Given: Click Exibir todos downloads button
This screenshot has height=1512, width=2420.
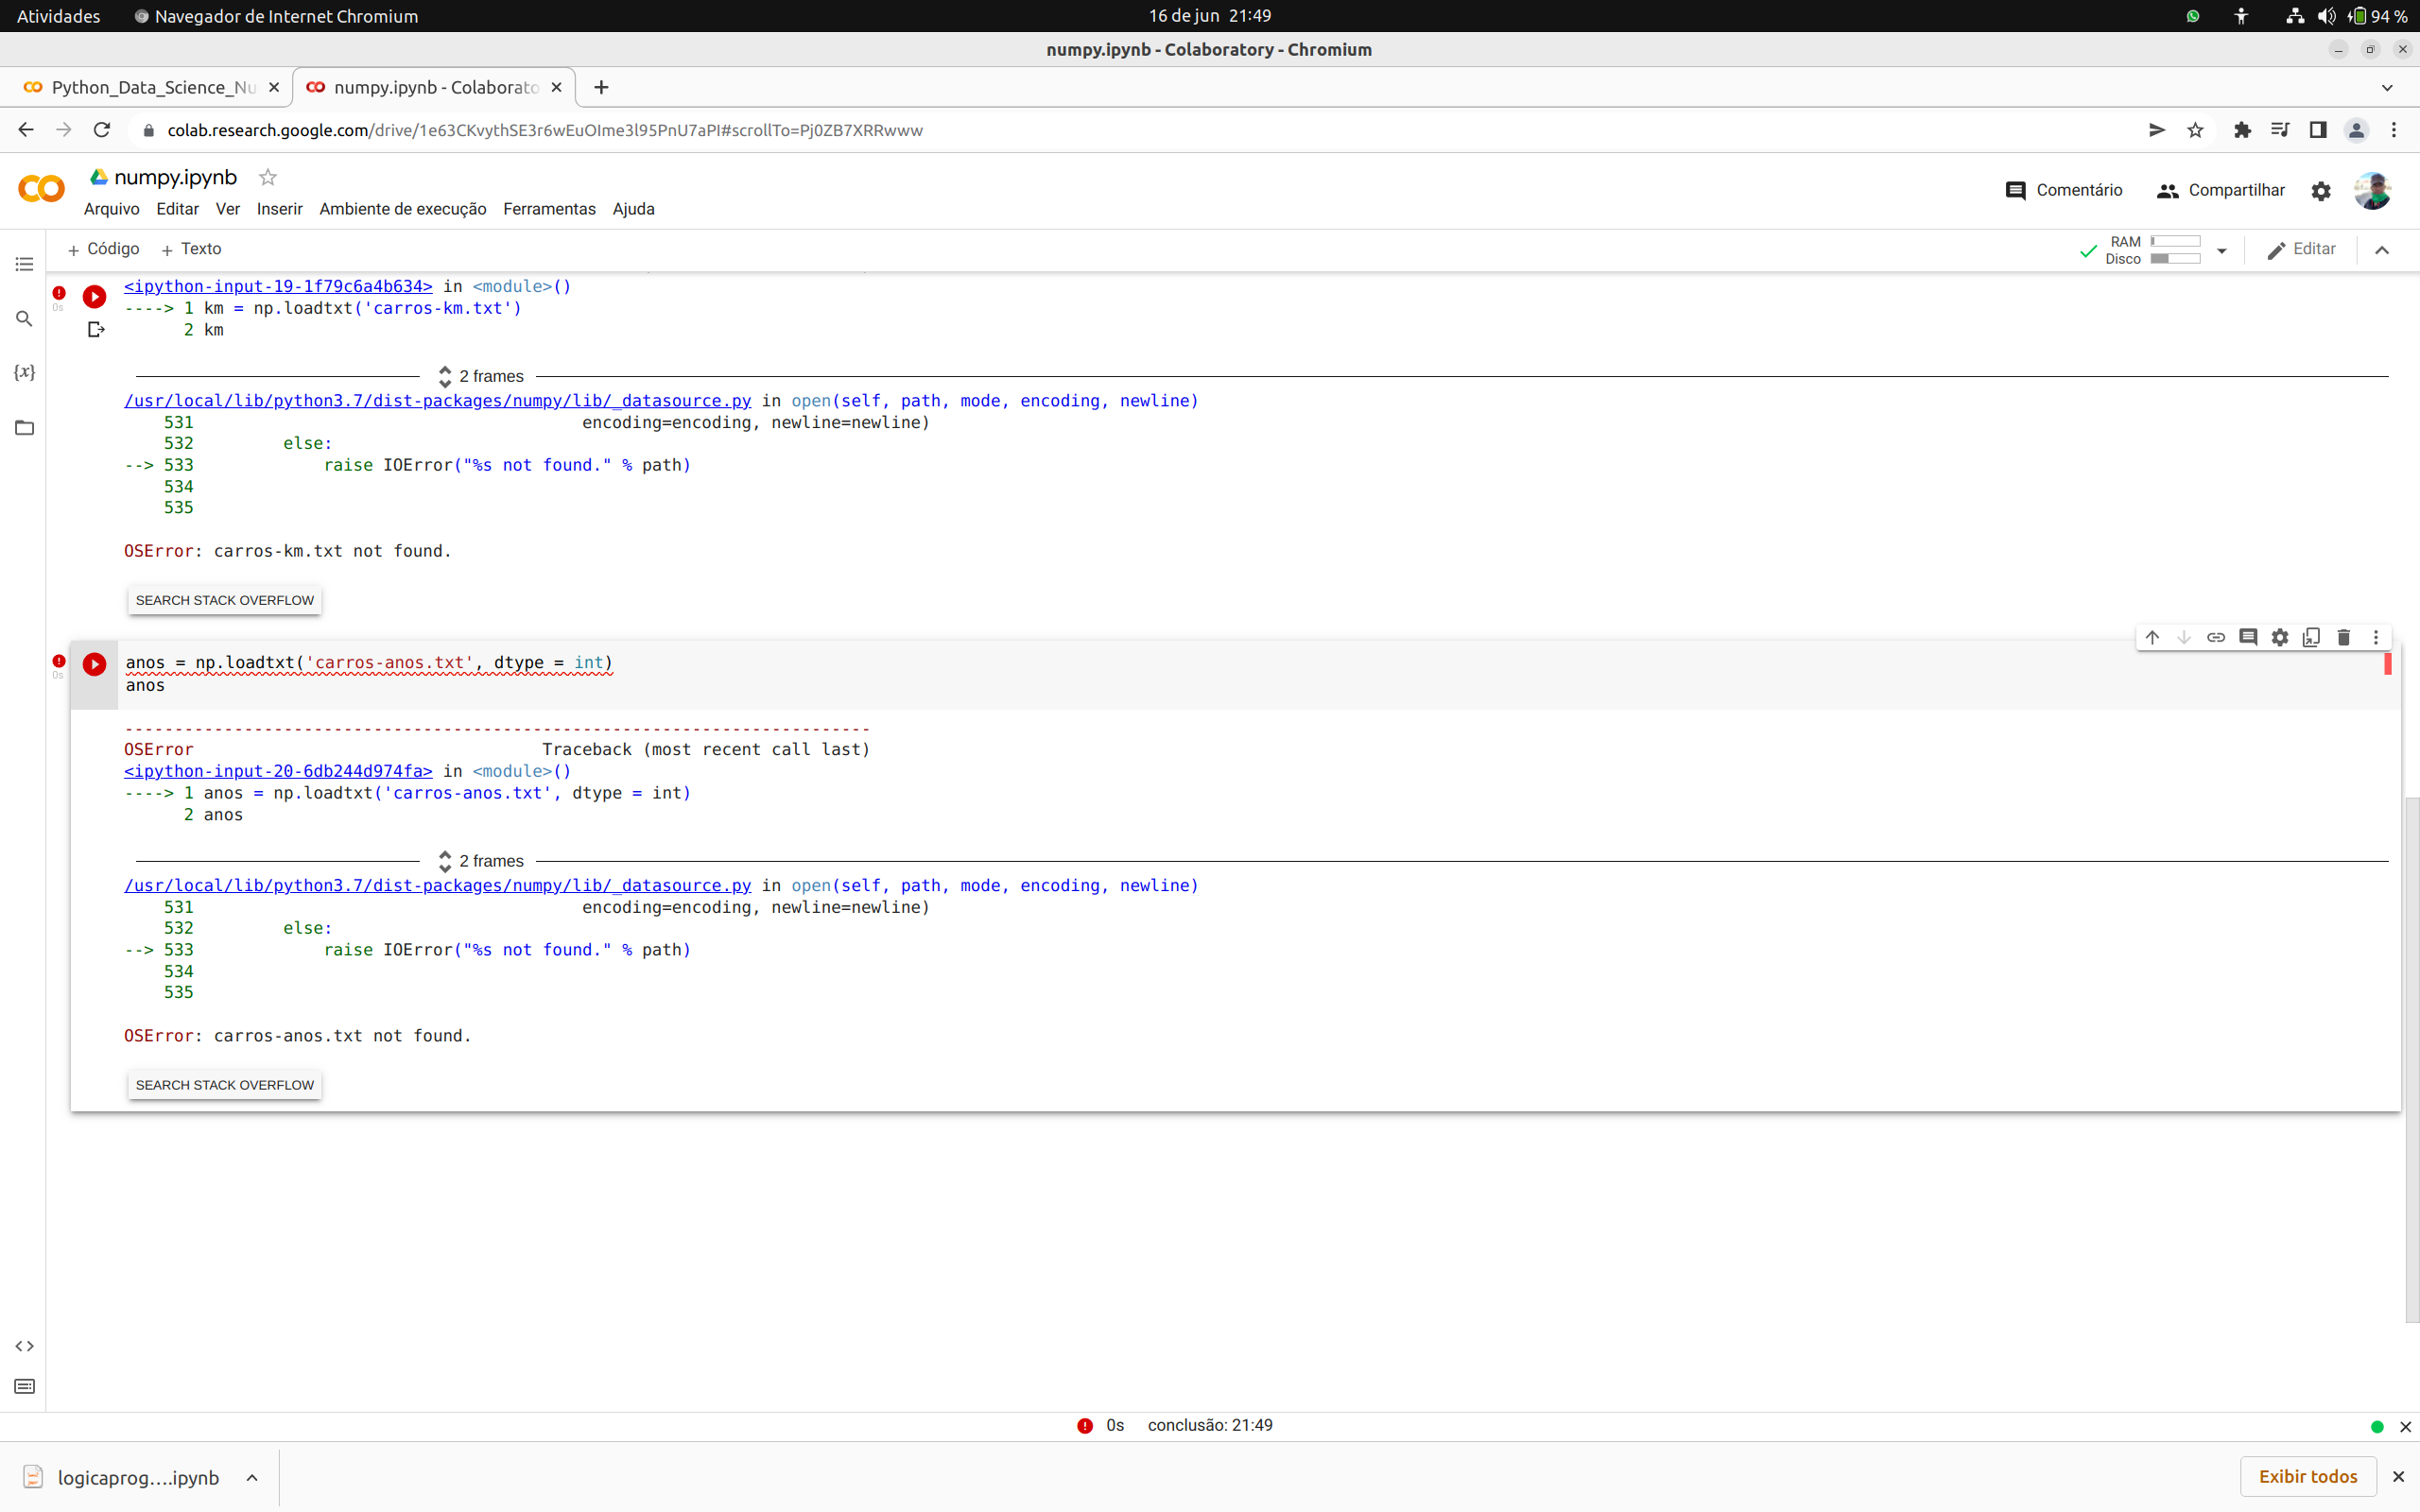Looking at the screenshot, I should (x=2308, y=1476).
